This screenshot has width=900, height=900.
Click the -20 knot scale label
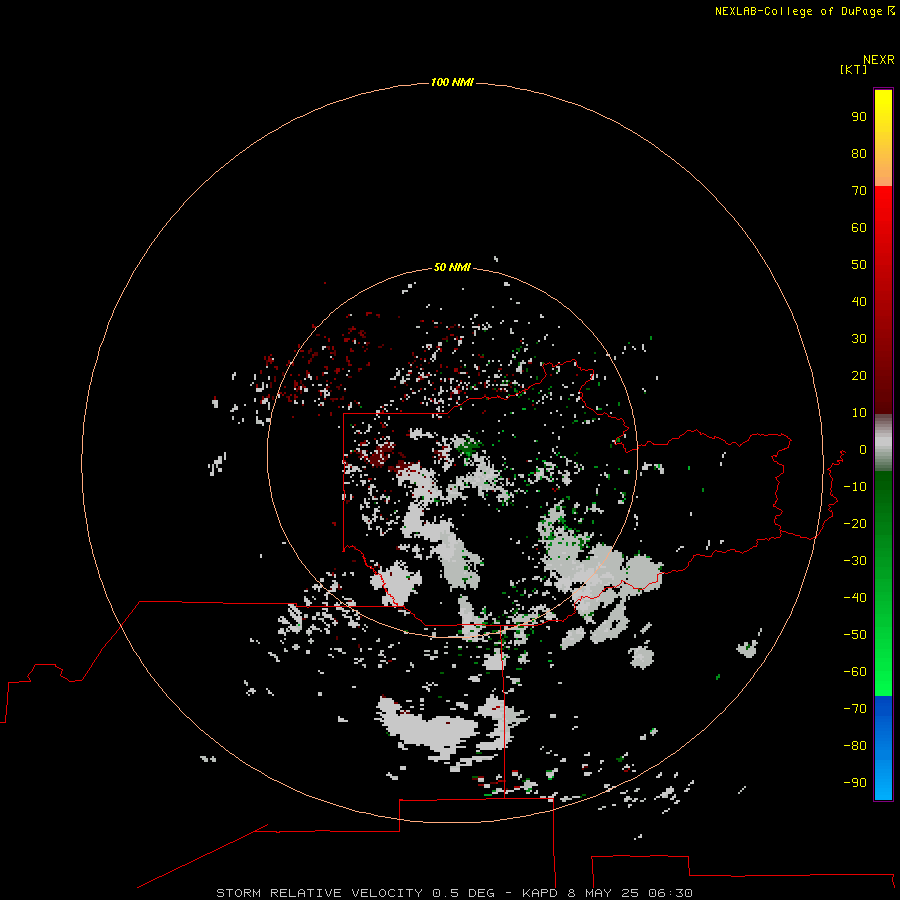click(x=855, y=523)
